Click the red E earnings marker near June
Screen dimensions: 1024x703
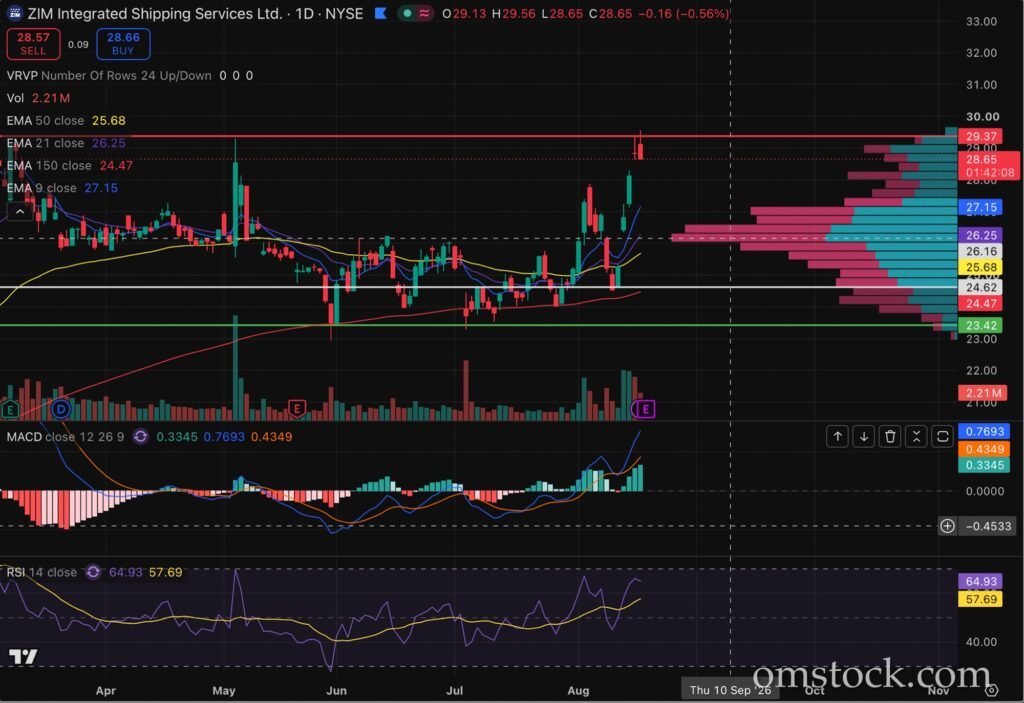297,409
